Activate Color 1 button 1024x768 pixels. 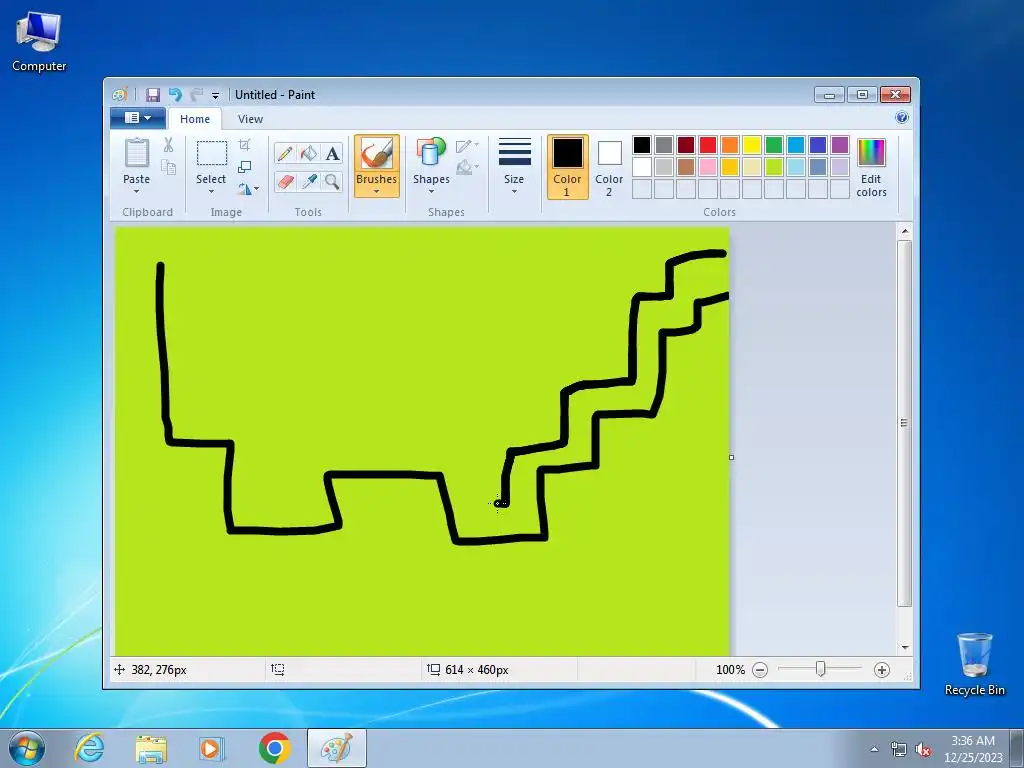click(567, 167)
